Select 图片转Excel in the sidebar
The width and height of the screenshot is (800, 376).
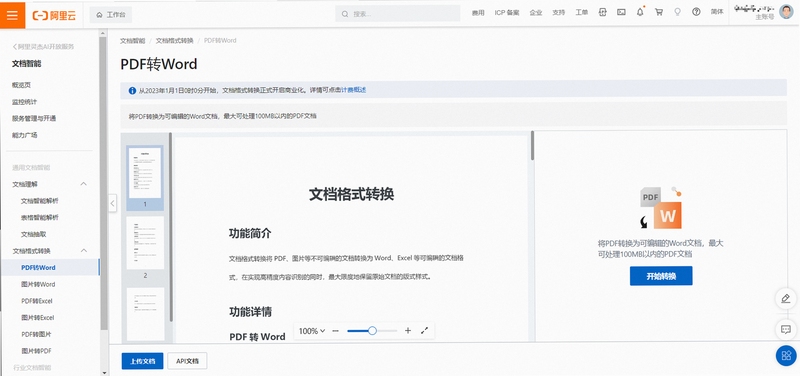pos(38,317)
